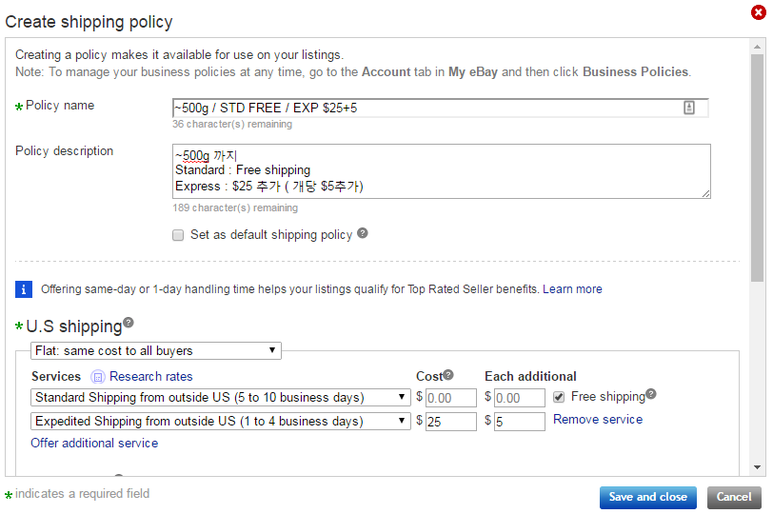
Task: Enable Set as default shipping policy
Action: (178, 235)
